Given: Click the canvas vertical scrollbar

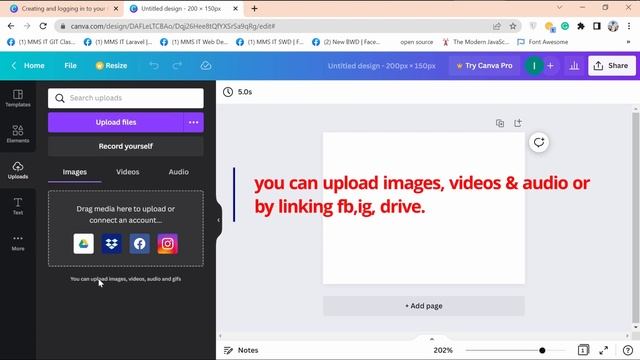Looking at the screenshot, I should tap(635, 216).
